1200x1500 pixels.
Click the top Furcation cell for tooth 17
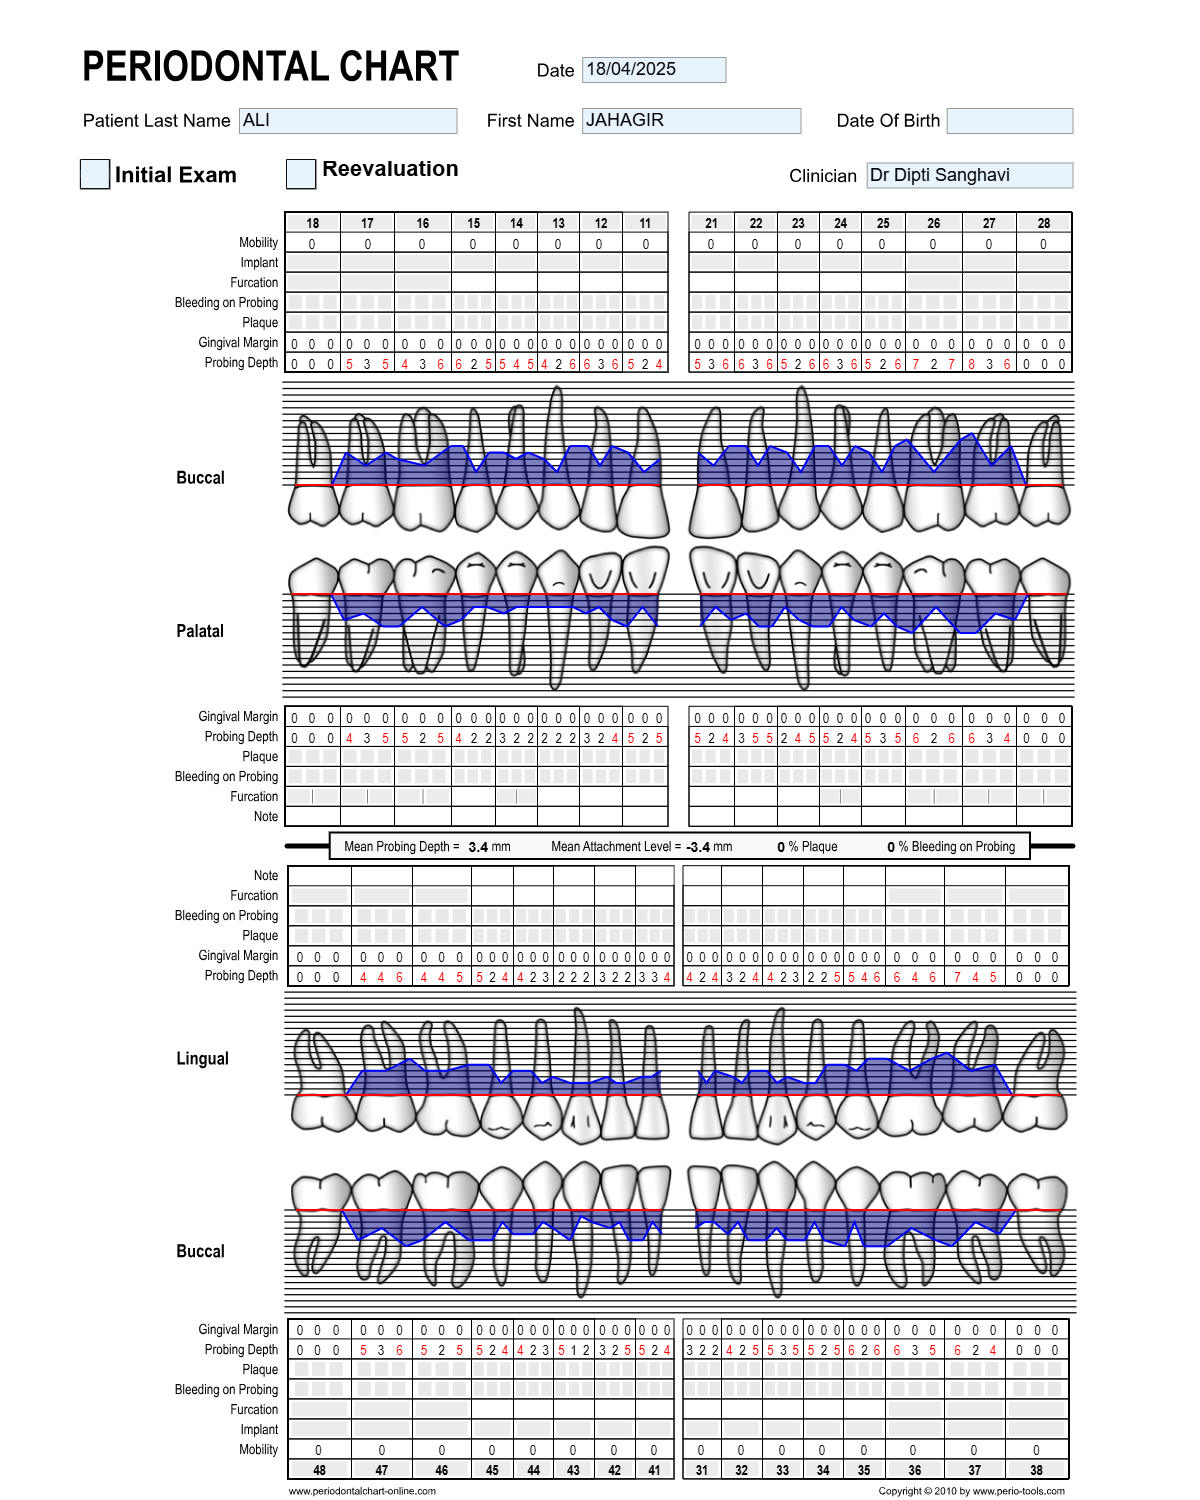coord(367,283)
